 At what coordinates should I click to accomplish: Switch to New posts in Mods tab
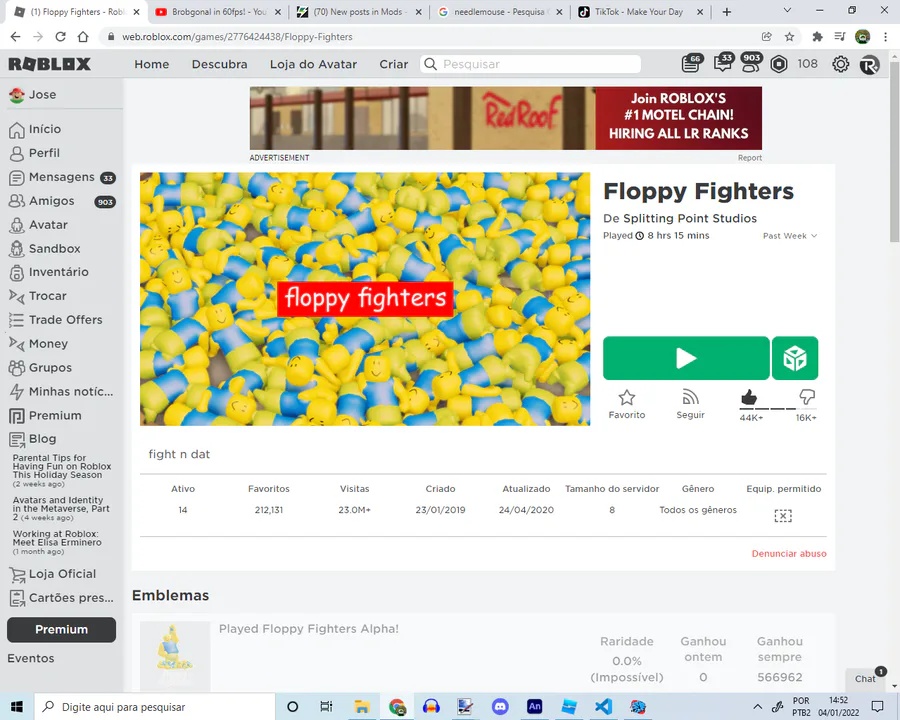(x=359, y=12)
